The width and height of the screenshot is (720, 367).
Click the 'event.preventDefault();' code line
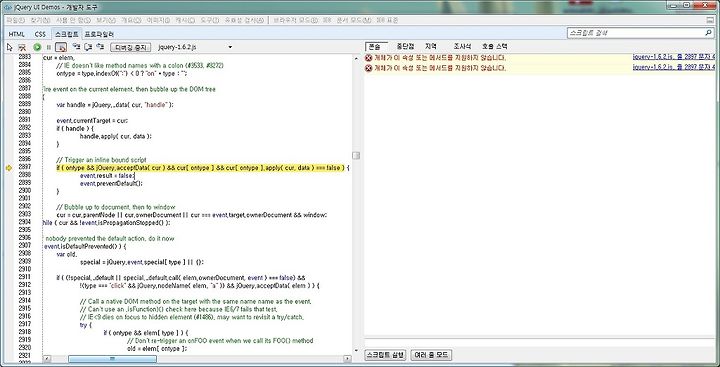111,183
